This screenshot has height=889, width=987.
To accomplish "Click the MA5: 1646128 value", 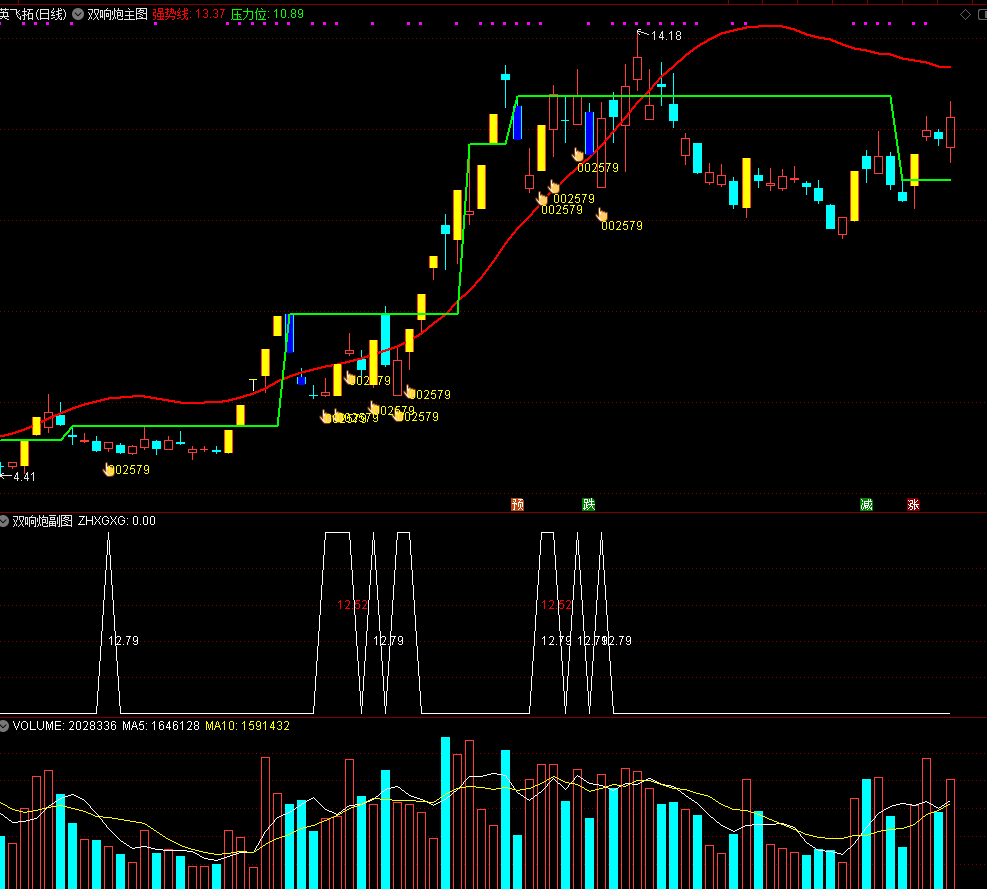I will (161, 725).
